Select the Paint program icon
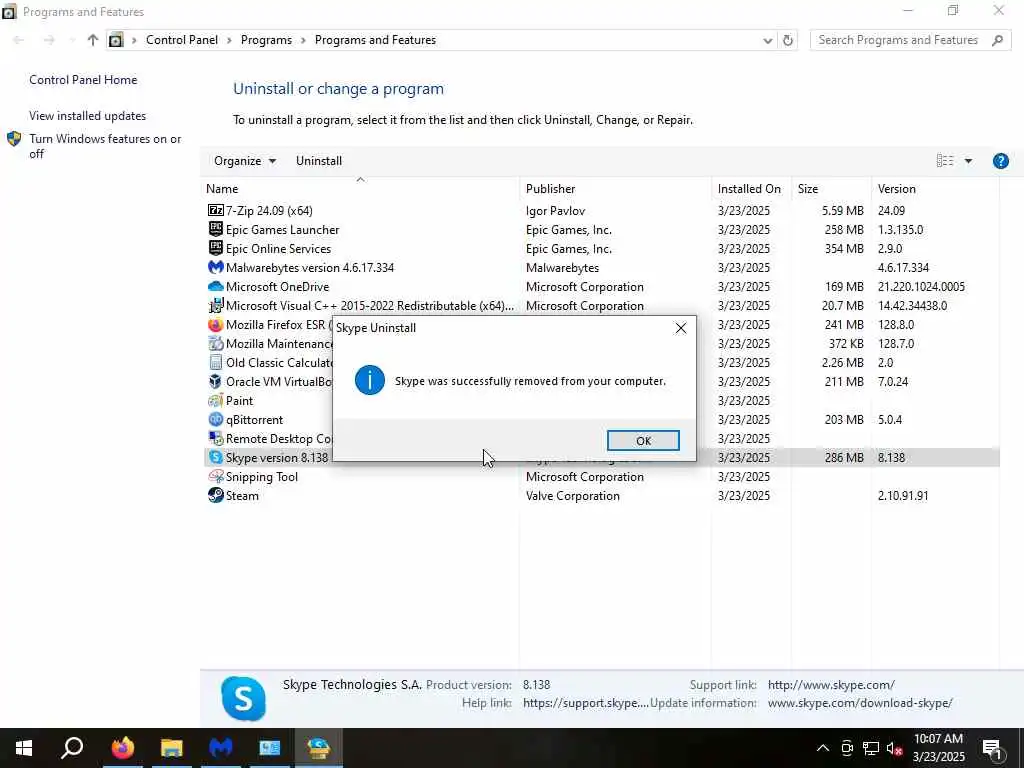This screenshot has width=1024, height=768. coord(216,400)
